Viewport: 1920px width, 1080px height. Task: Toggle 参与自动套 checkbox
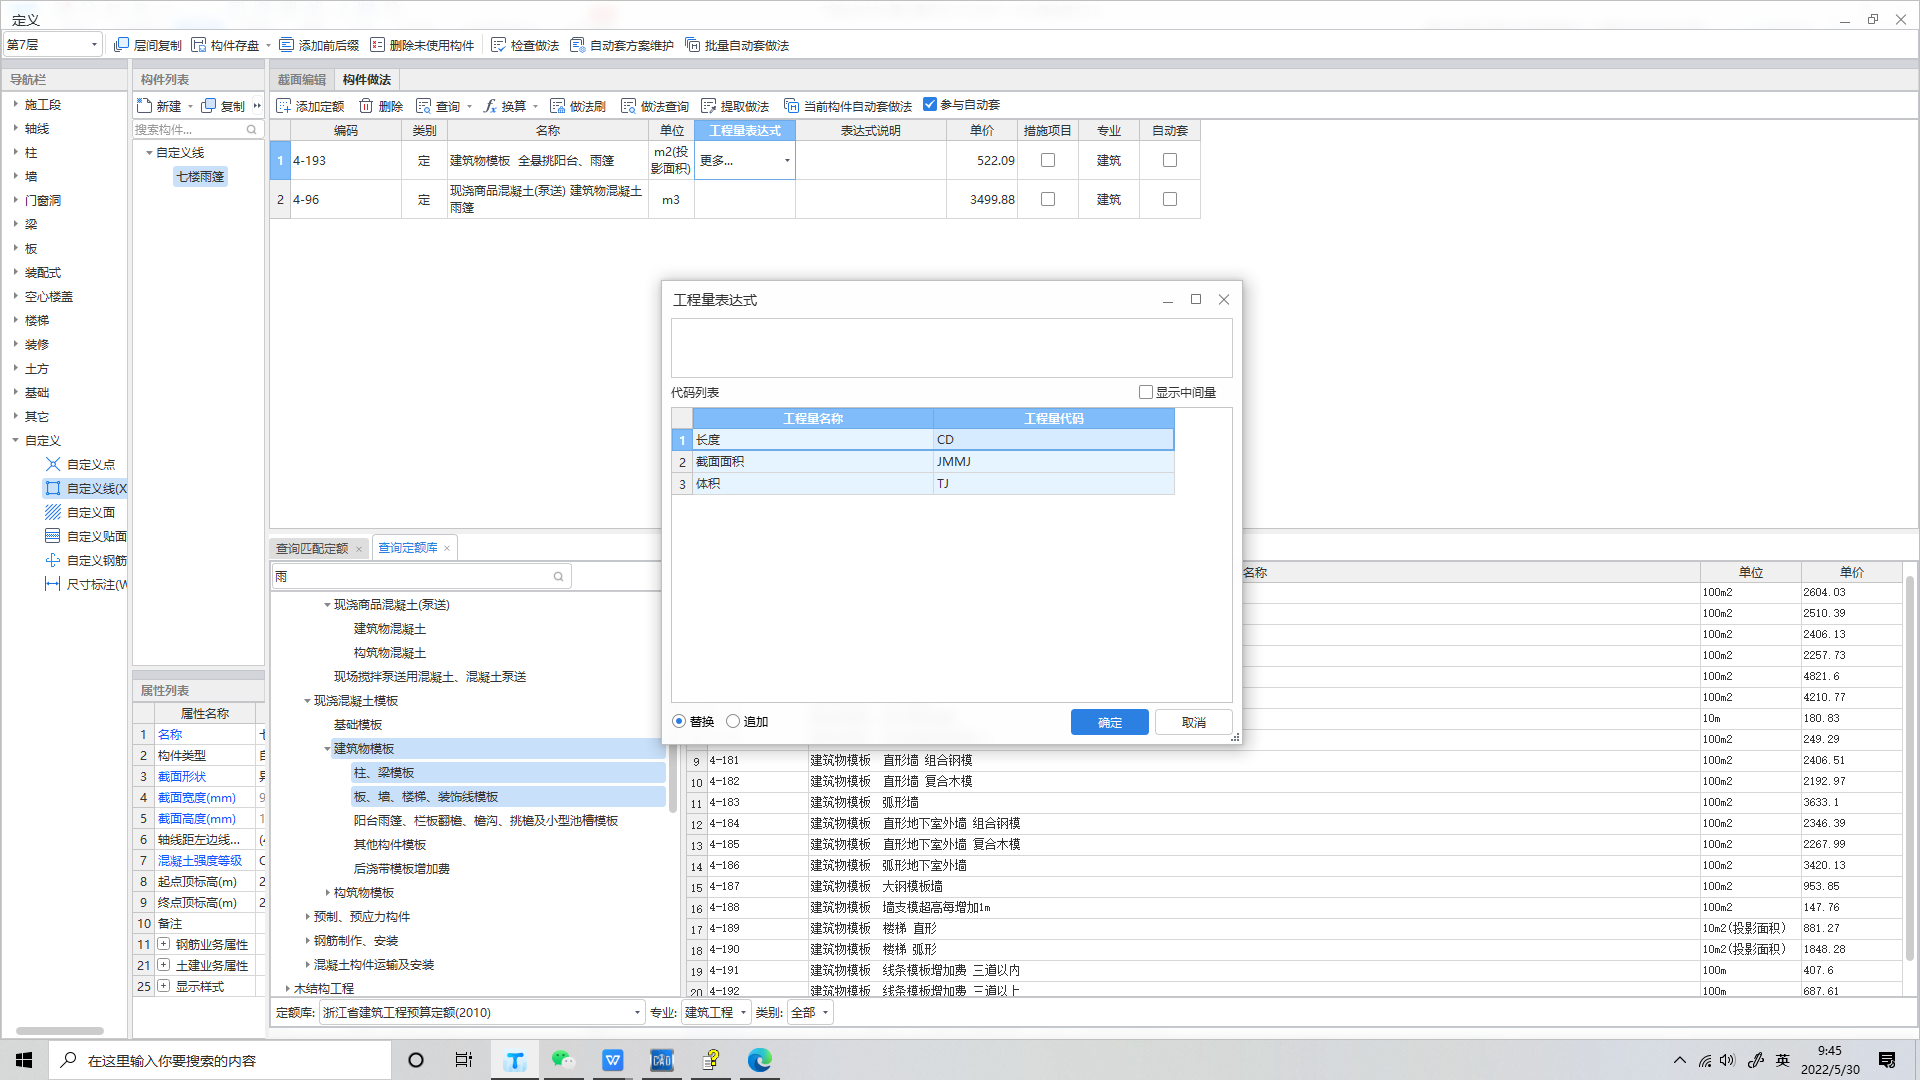coord(930,104)
